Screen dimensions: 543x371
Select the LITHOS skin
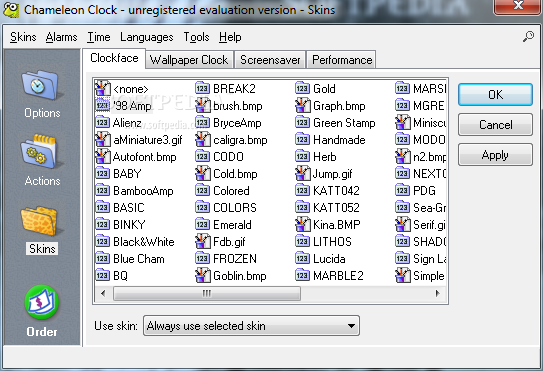332,241
